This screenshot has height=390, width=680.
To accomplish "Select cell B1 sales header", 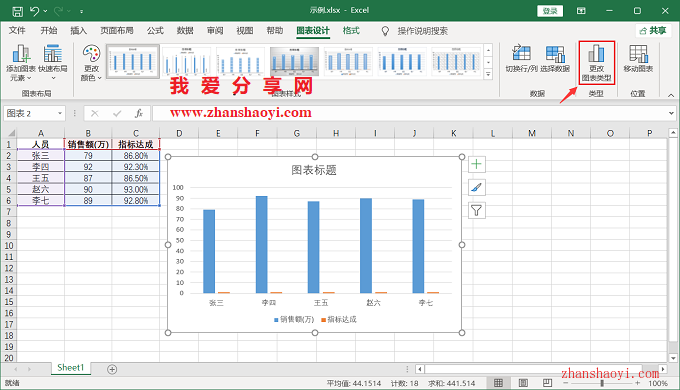I will point(88,144).
